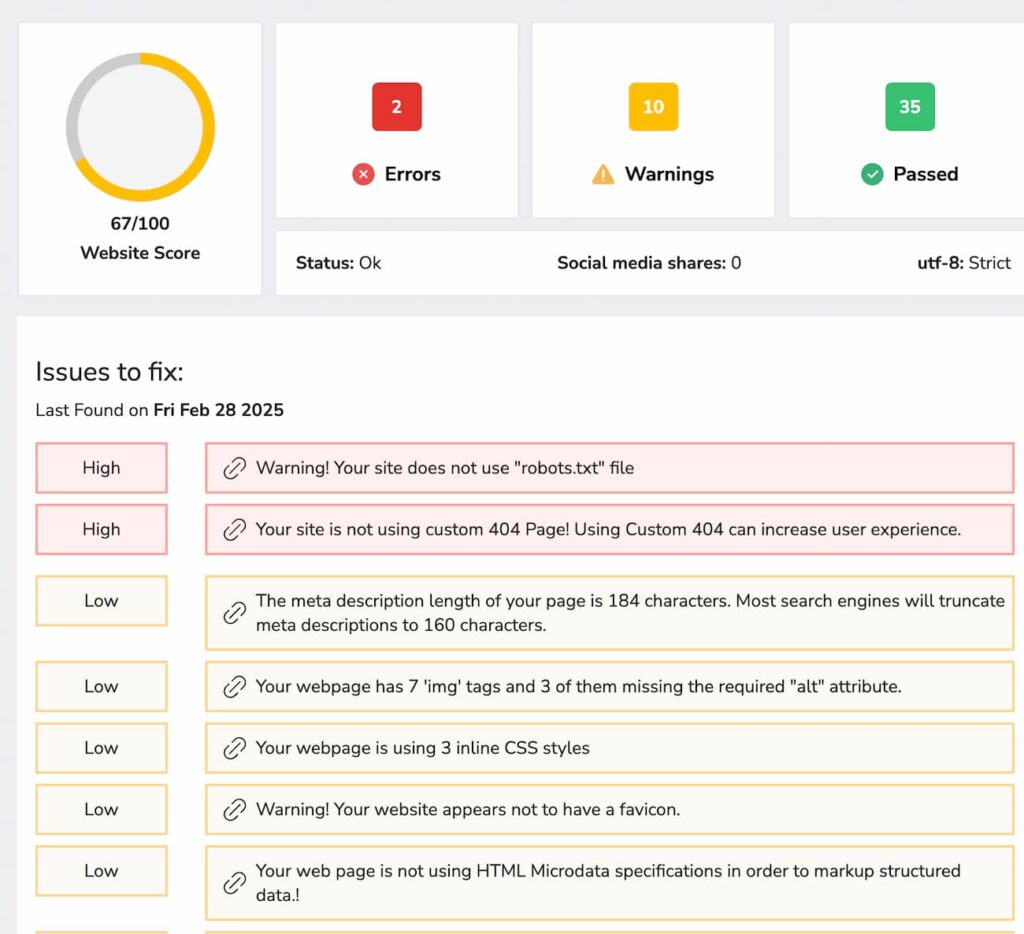Select the Low badge on the favicon row

click(101, 809)
